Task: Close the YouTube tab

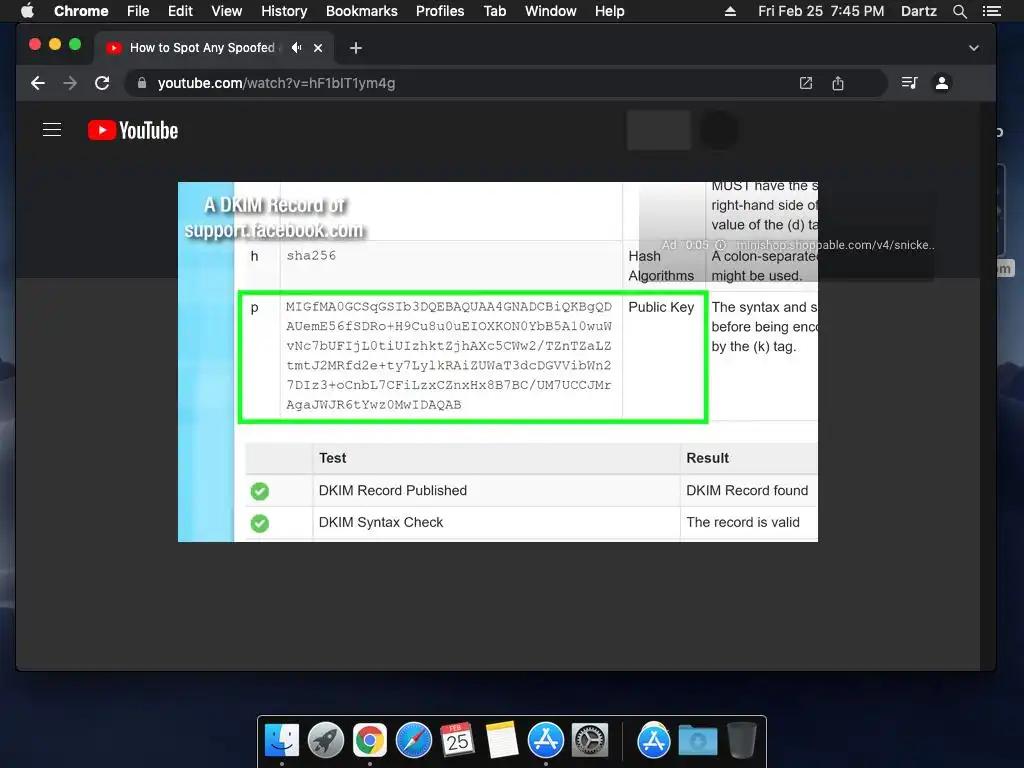Action: (318, 48)
